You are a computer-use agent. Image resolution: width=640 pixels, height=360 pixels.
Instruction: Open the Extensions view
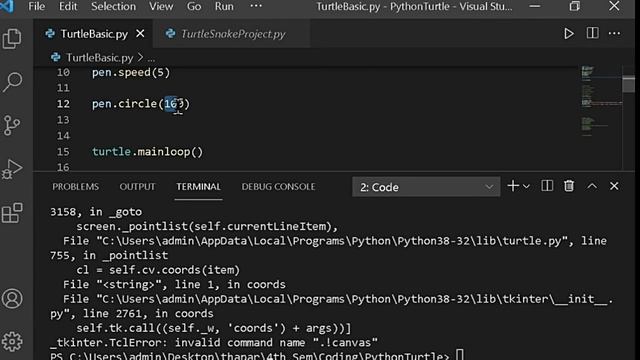pyautogui.click(x=12, y=213)
